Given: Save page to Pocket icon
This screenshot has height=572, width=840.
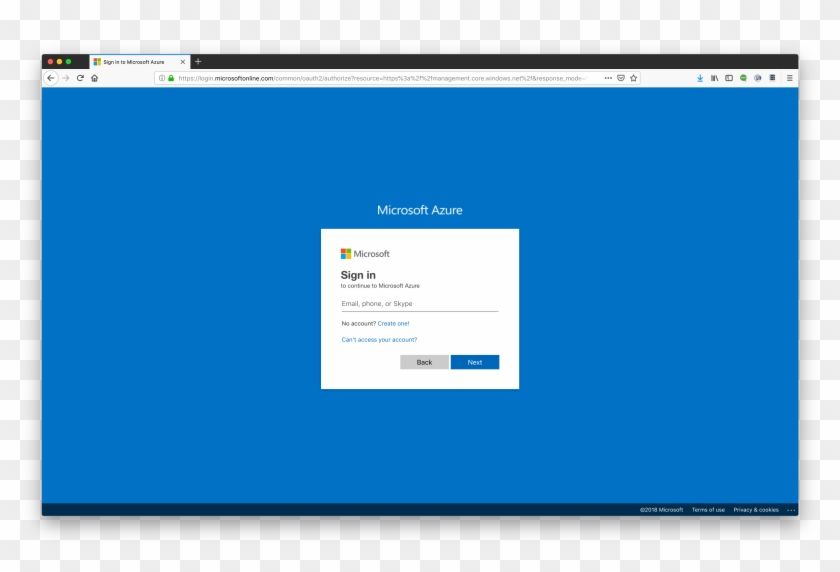Looking at the screenshot, I should pyautogui.click(x=621, y=78).
